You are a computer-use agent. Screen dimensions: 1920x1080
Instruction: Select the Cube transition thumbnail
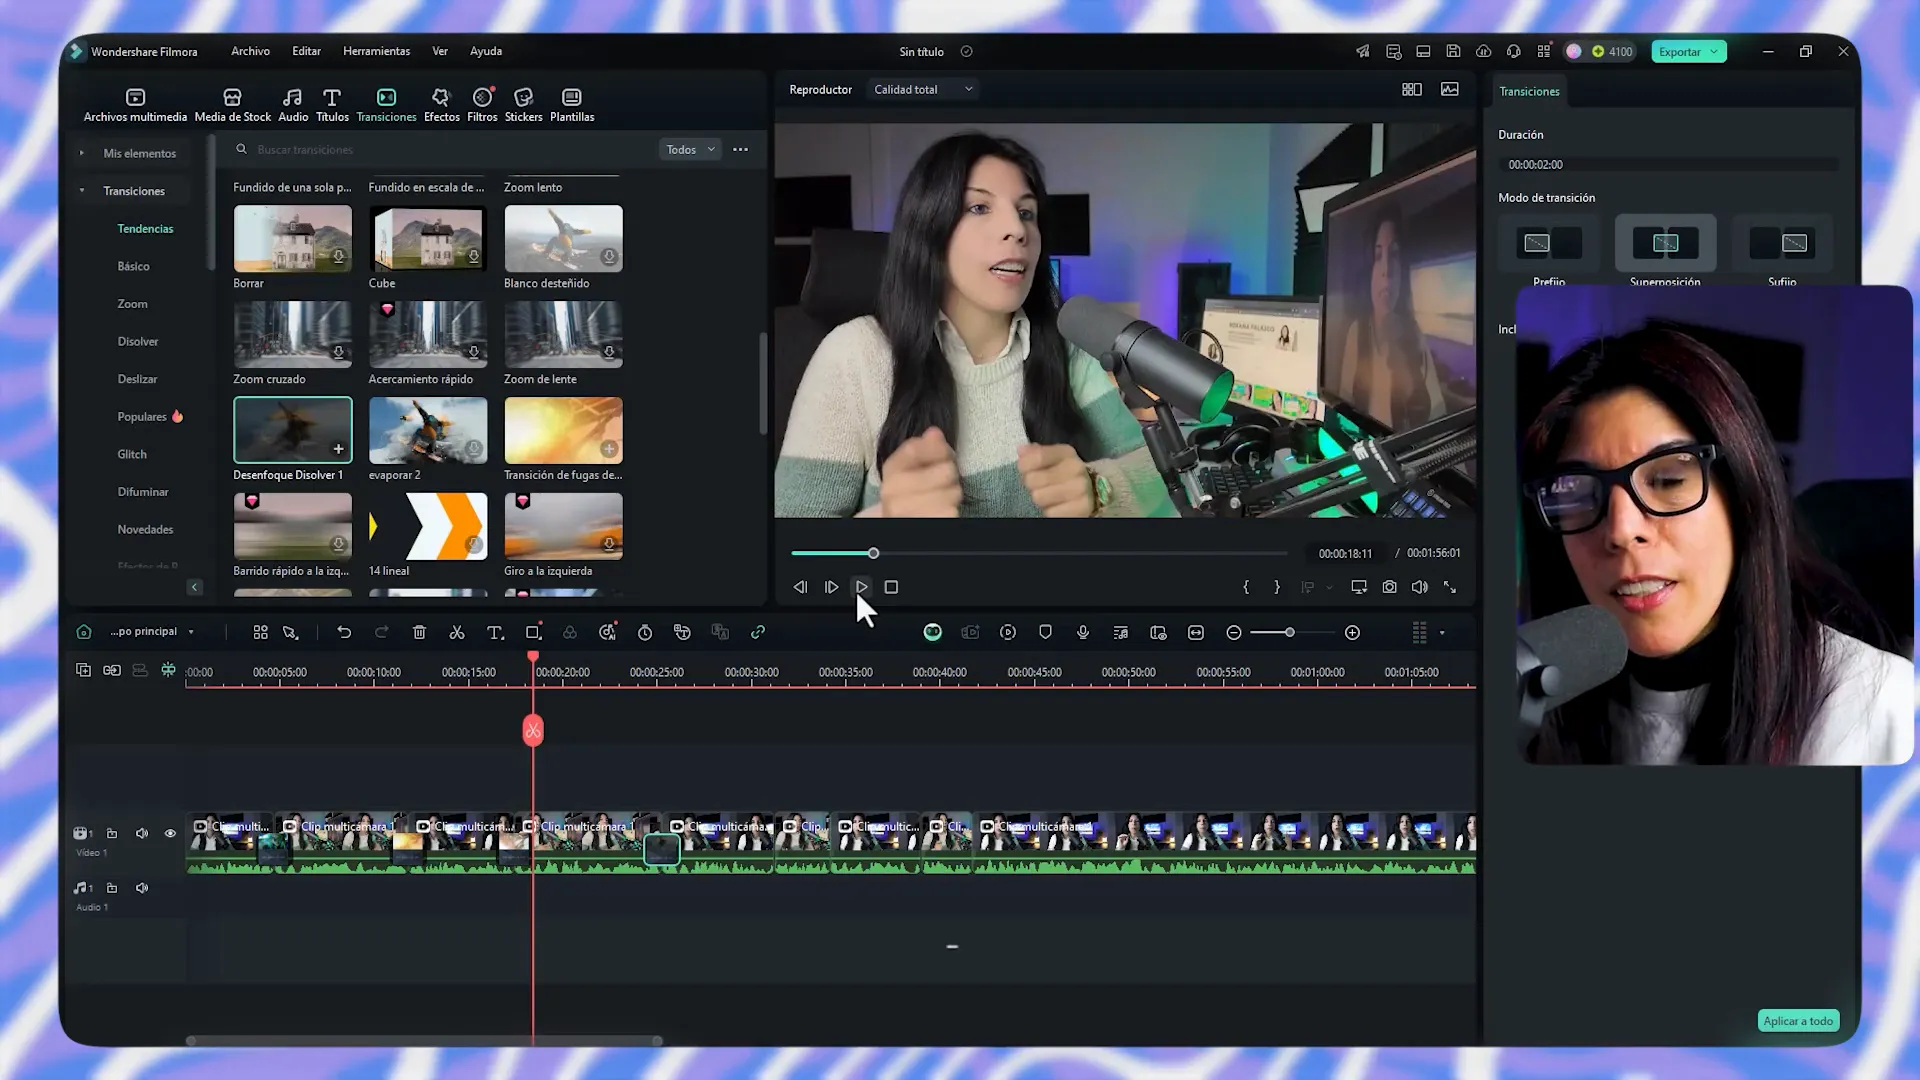click(x=428, y=238)
